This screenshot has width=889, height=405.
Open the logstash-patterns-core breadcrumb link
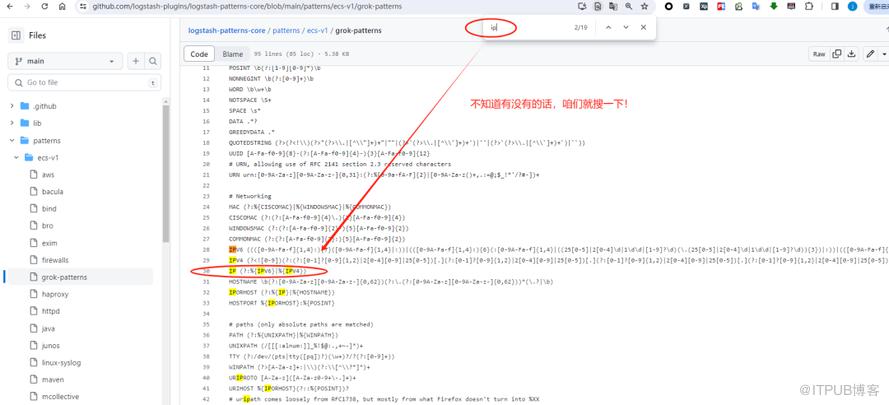click(x=227, y=31)
